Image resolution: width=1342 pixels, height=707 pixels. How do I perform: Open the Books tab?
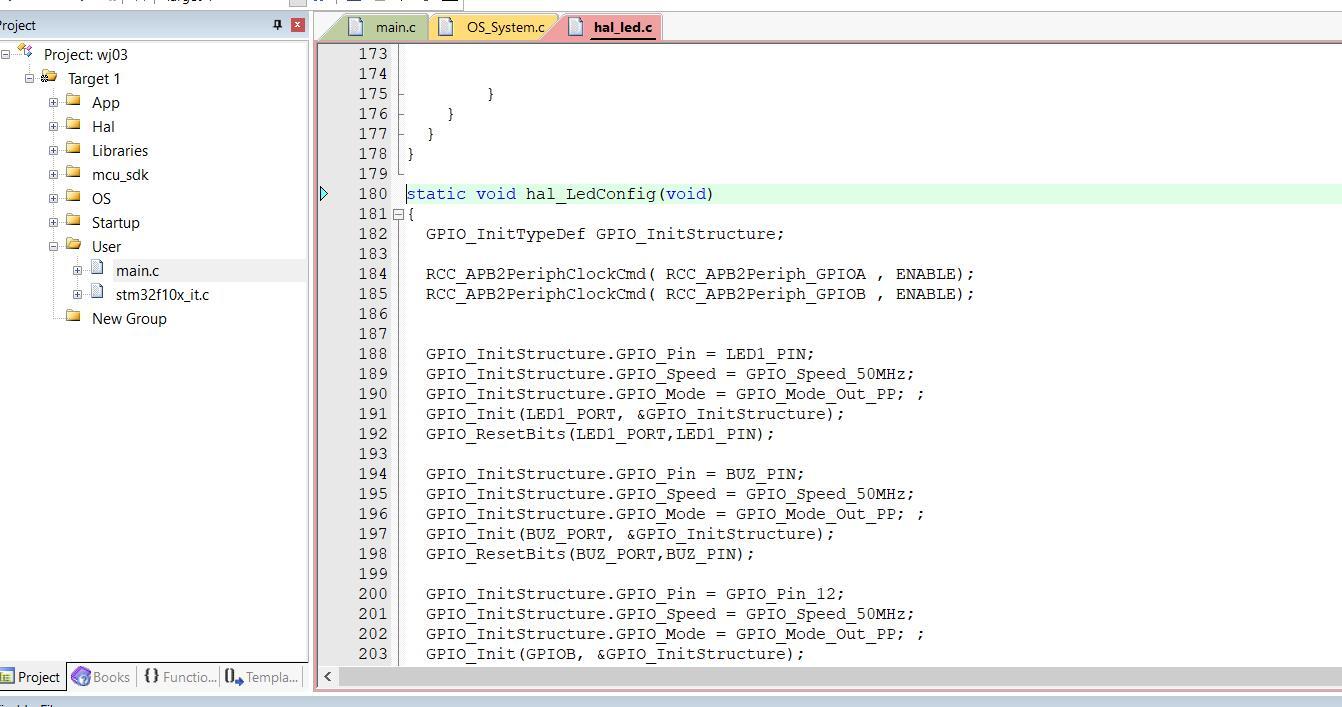pyautogui.click(x=101, y=677)
